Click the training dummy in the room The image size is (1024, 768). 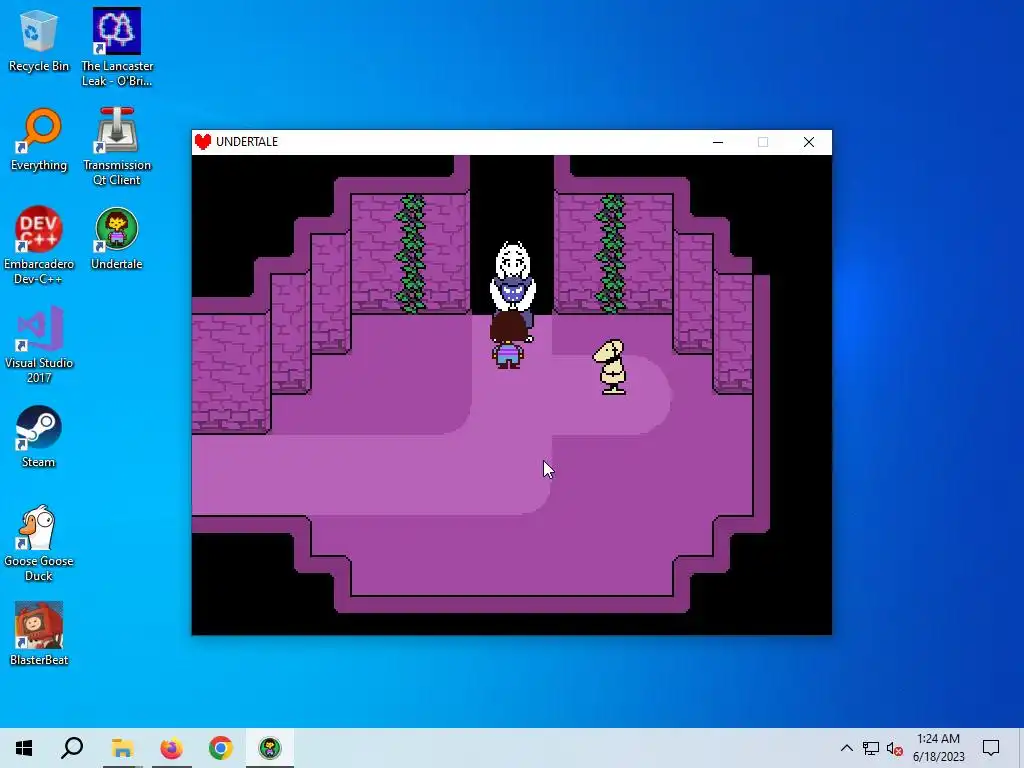[x=611, y=367]
